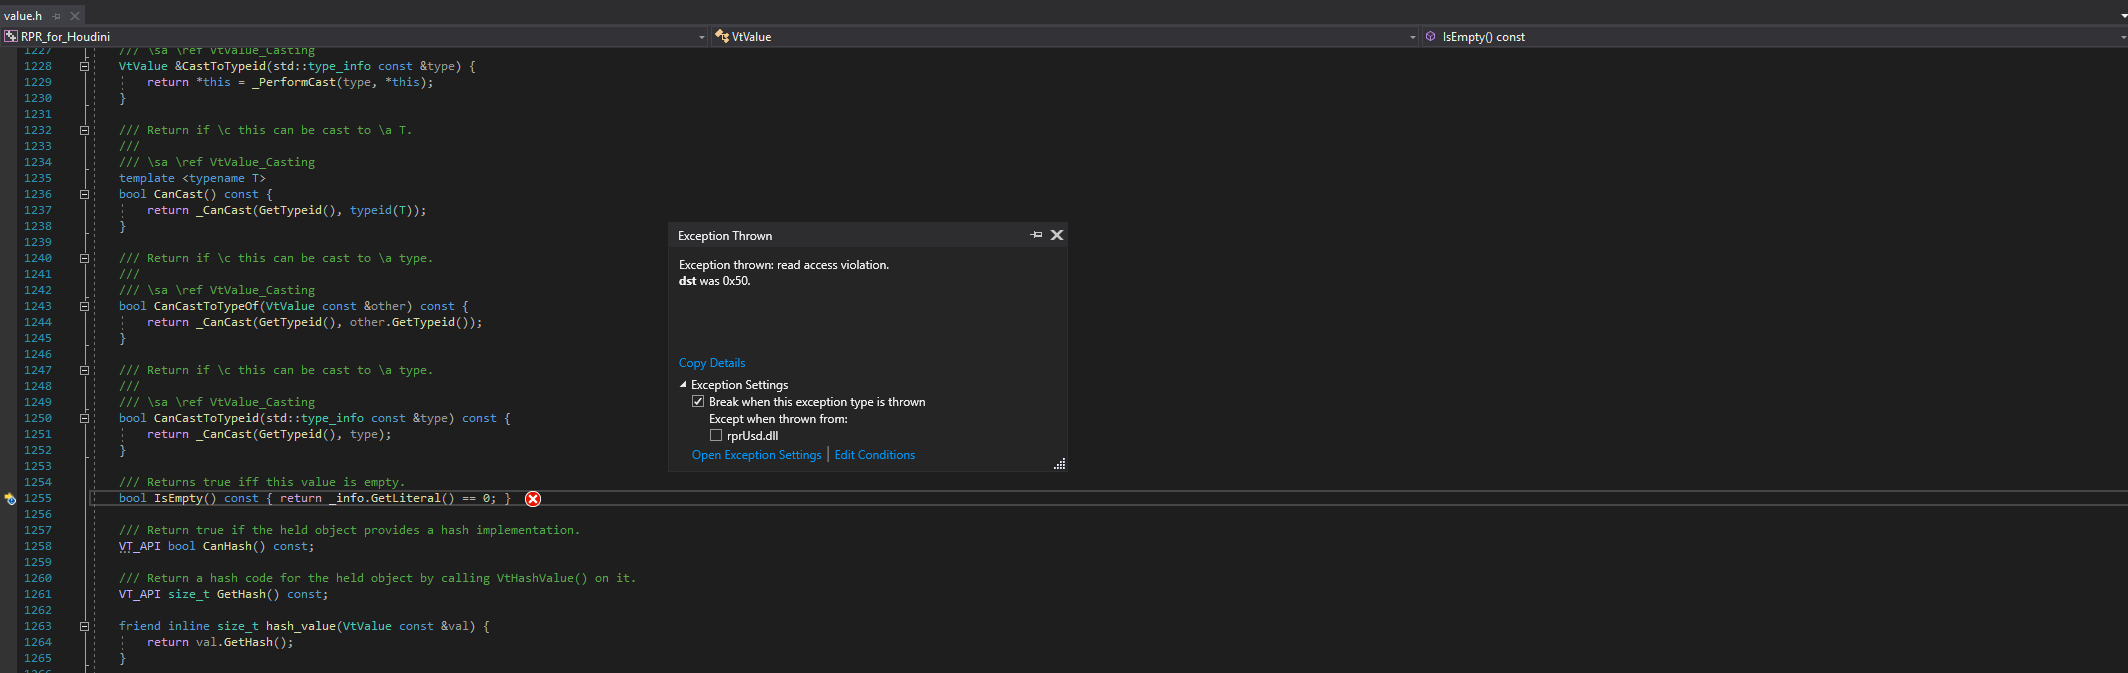The height and width of the screenshot is (673, 2128).
Task: Click the Copy Details link
Action: tap(712, 363)
